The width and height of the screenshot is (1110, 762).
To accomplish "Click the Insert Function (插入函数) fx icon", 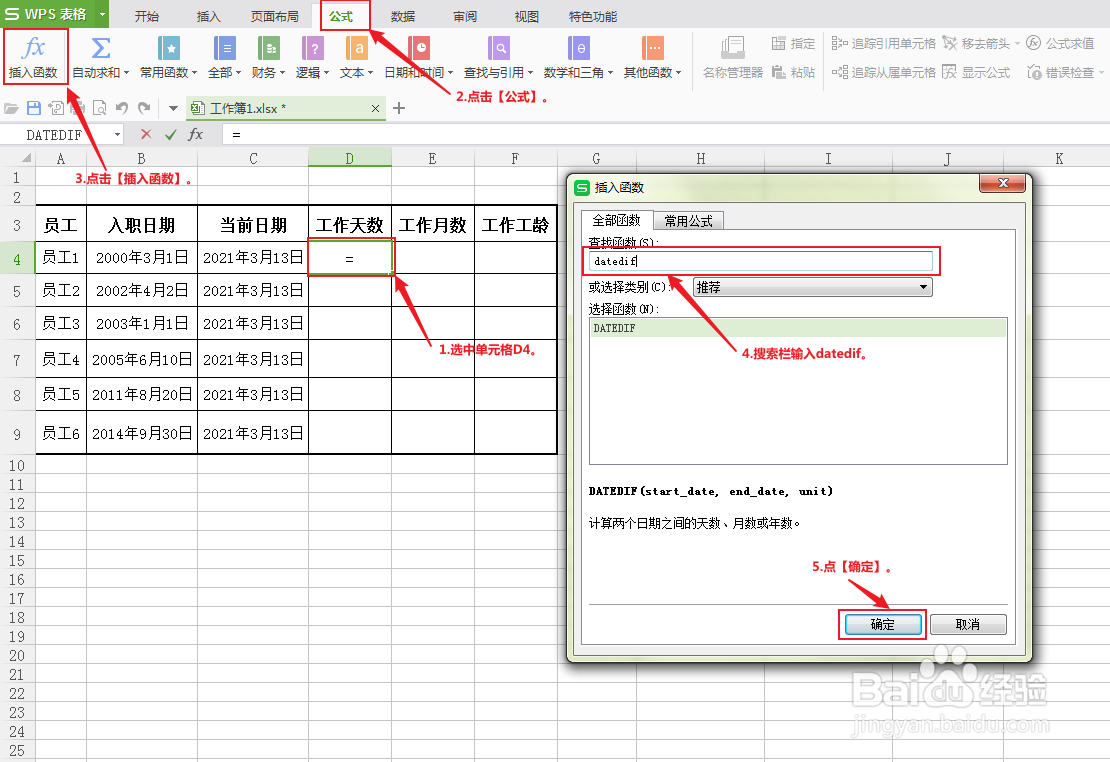I will (33, 48).
